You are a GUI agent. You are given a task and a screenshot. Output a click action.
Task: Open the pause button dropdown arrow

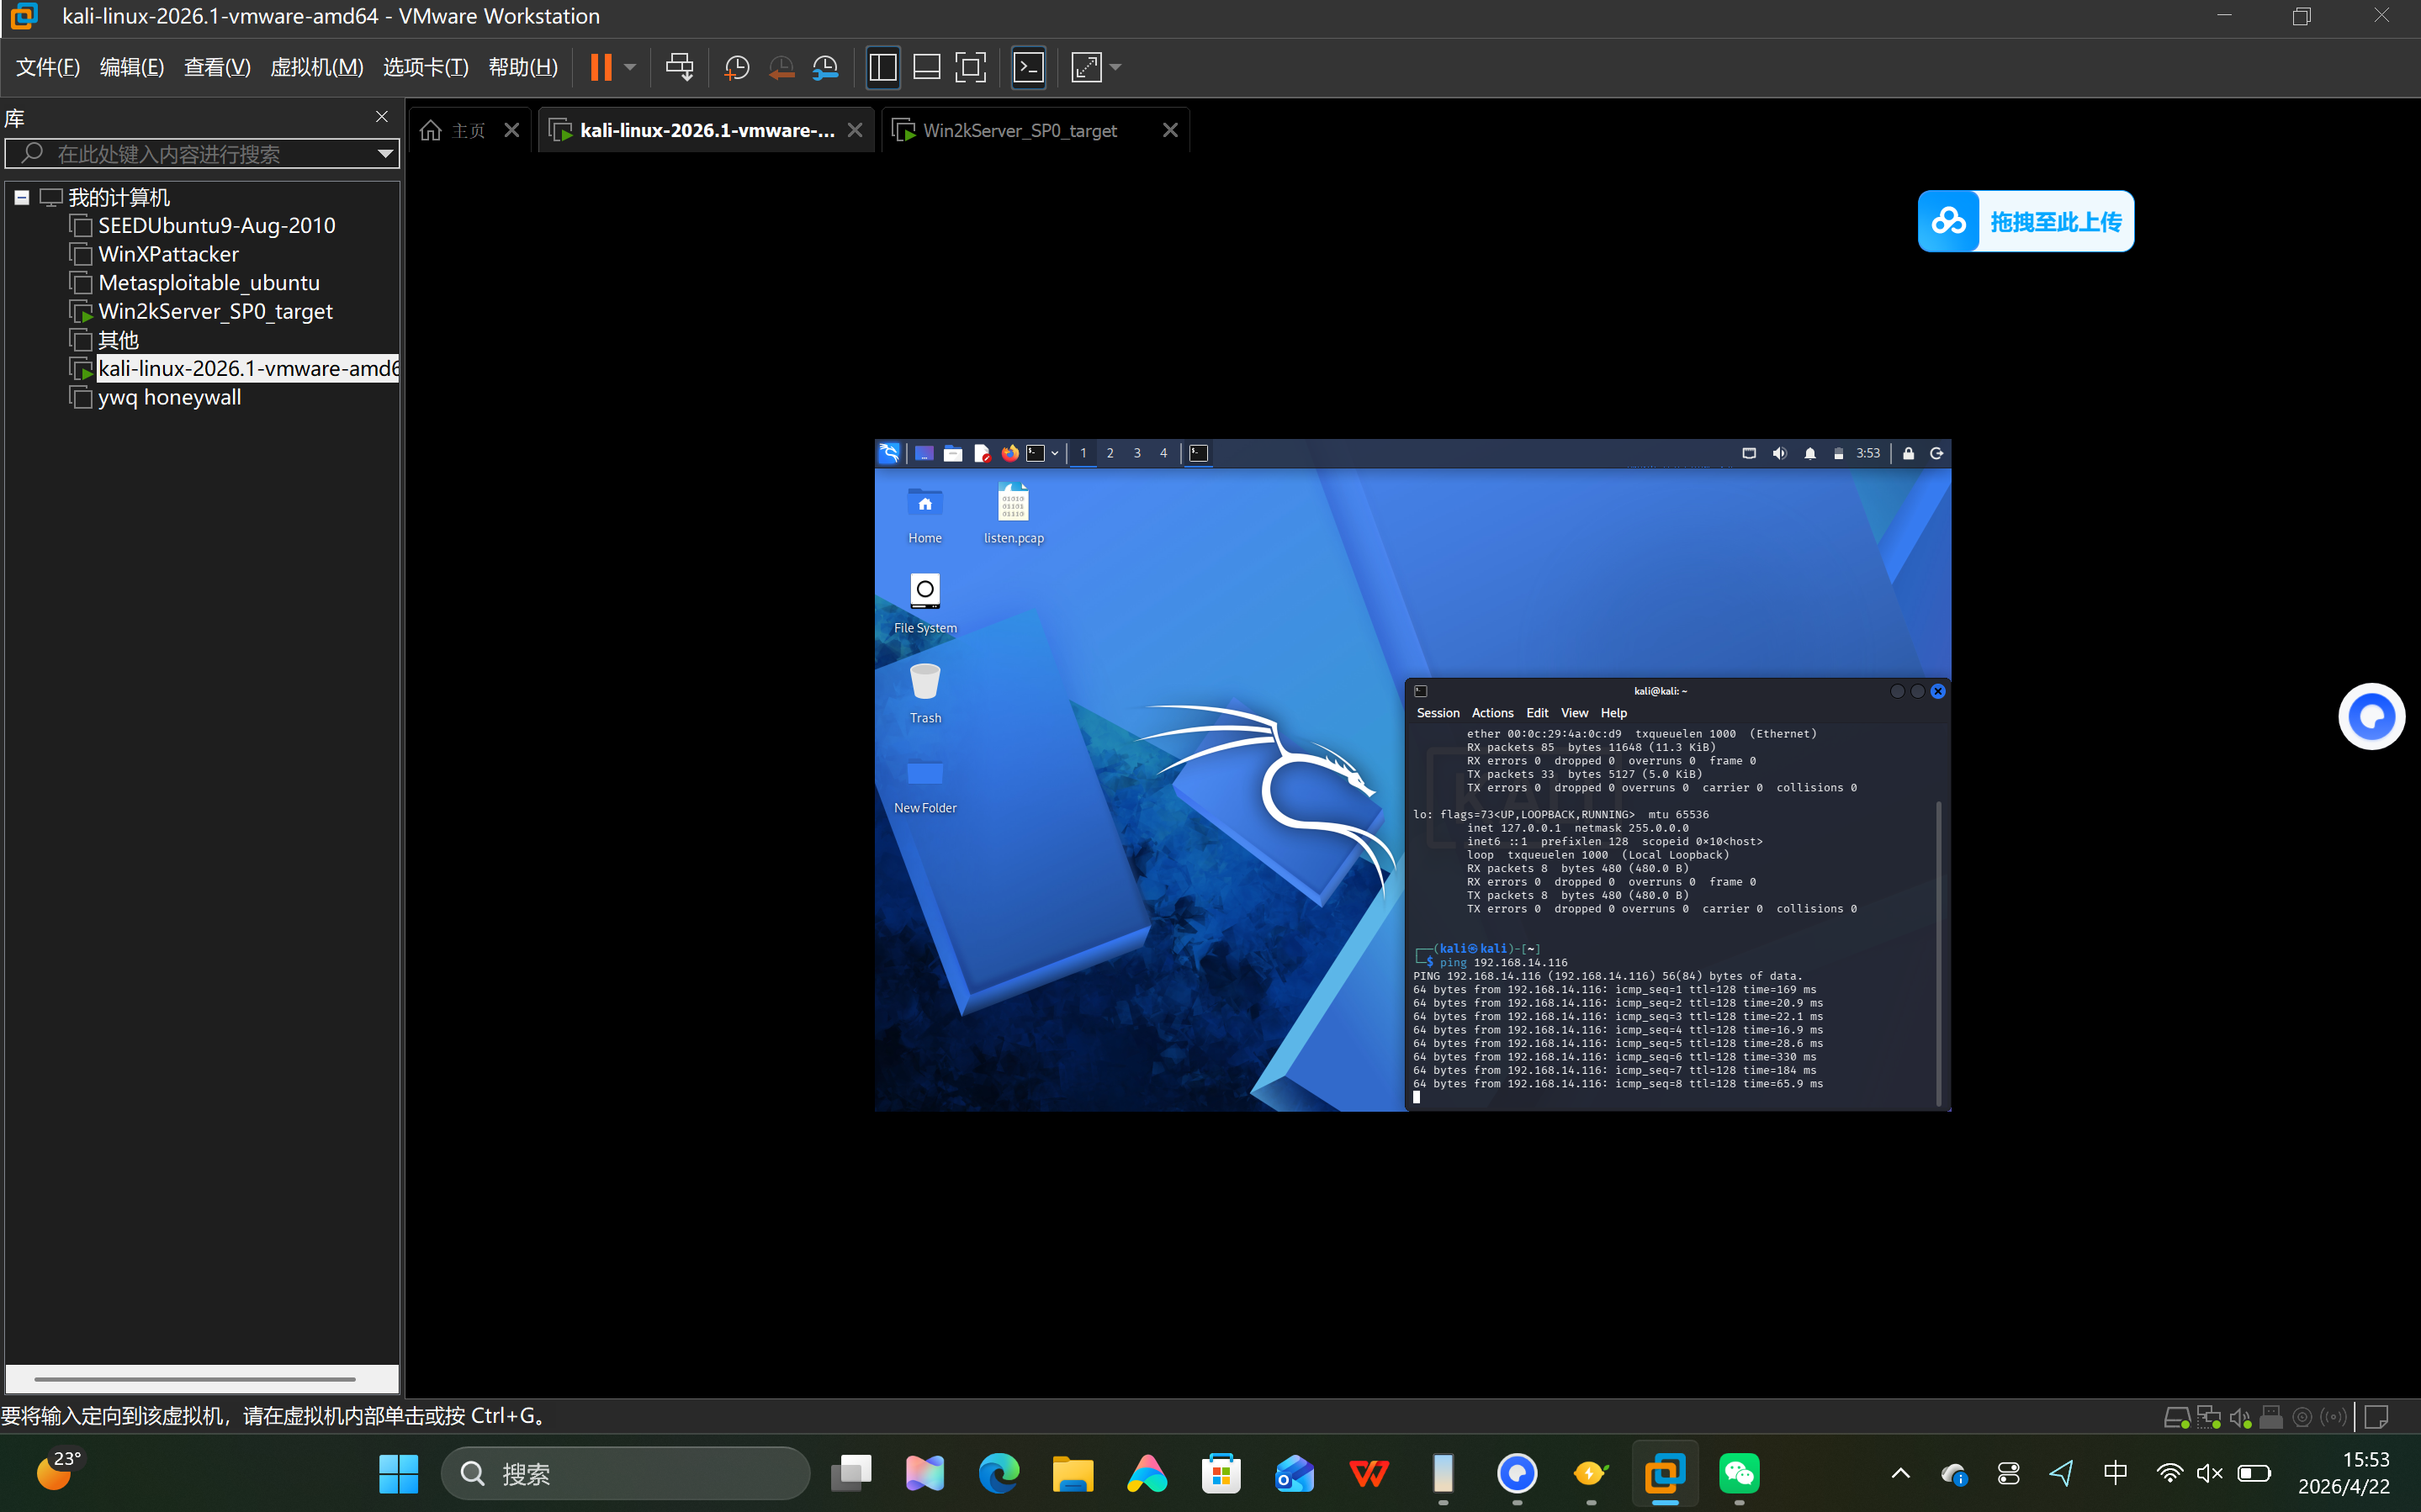[x=630, y=67]
